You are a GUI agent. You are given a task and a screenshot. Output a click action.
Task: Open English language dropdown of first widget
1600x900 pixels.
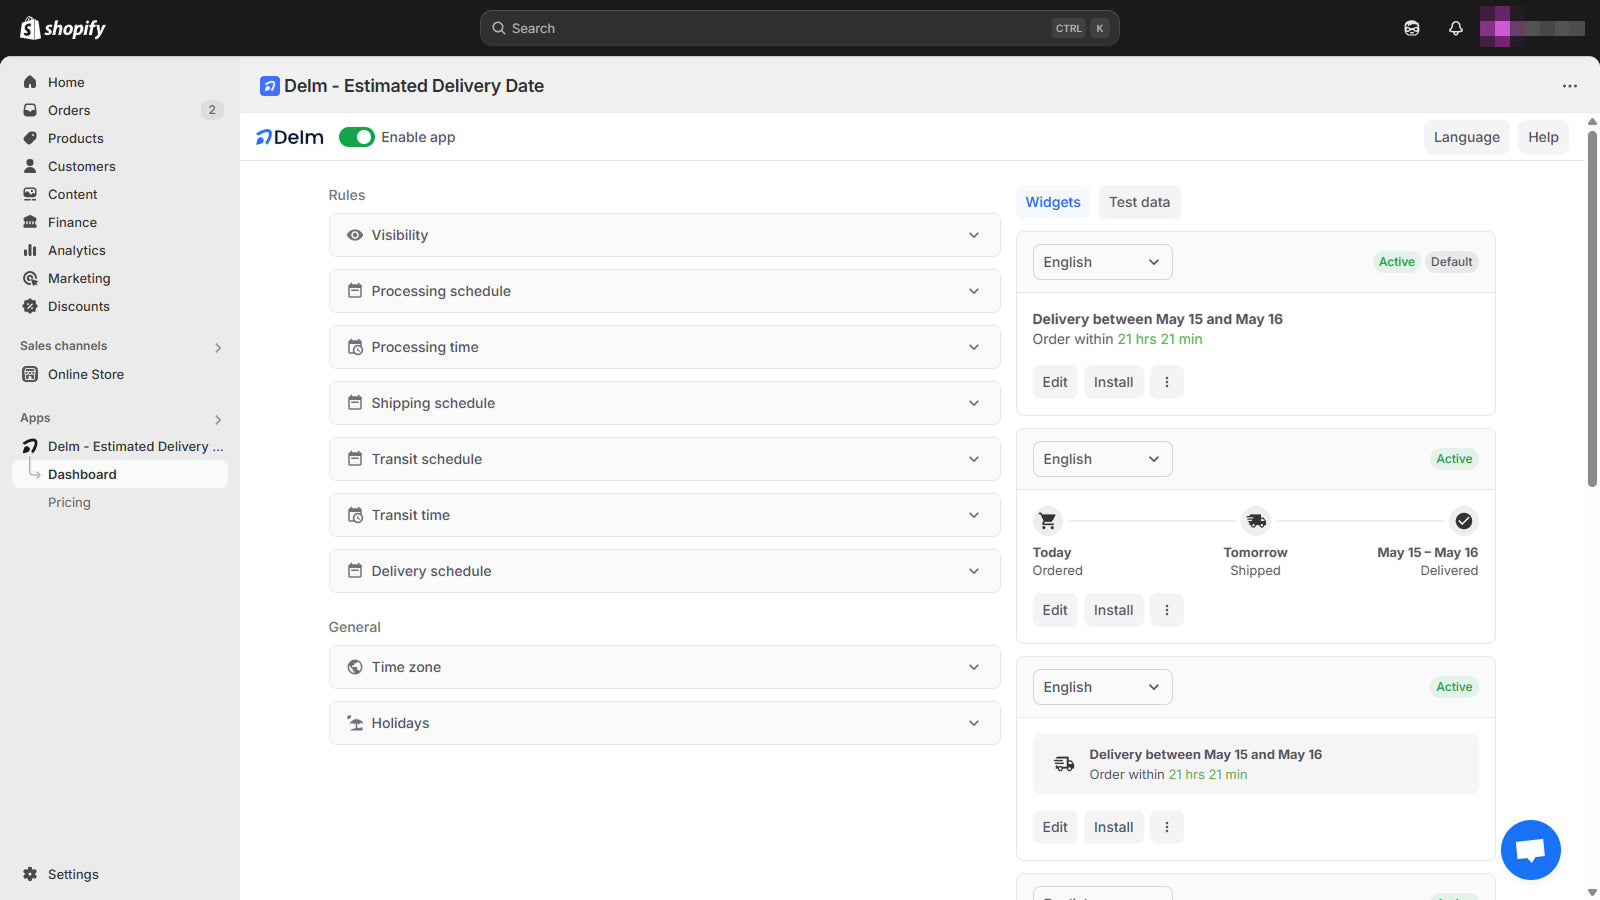tap(1102, 262)
